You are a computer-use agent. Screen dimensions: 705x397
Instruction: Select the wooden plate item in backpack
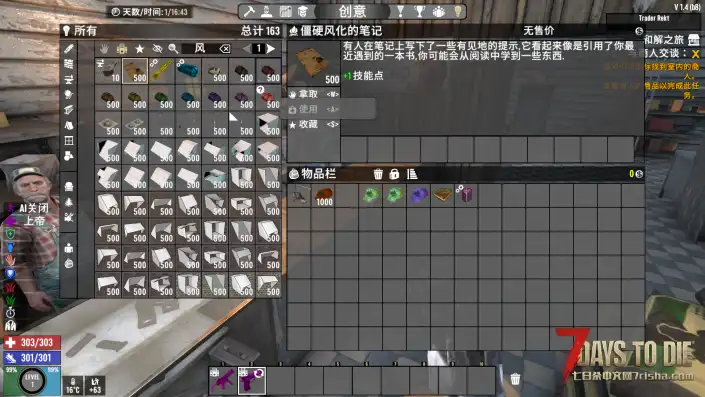click(442, 196)
